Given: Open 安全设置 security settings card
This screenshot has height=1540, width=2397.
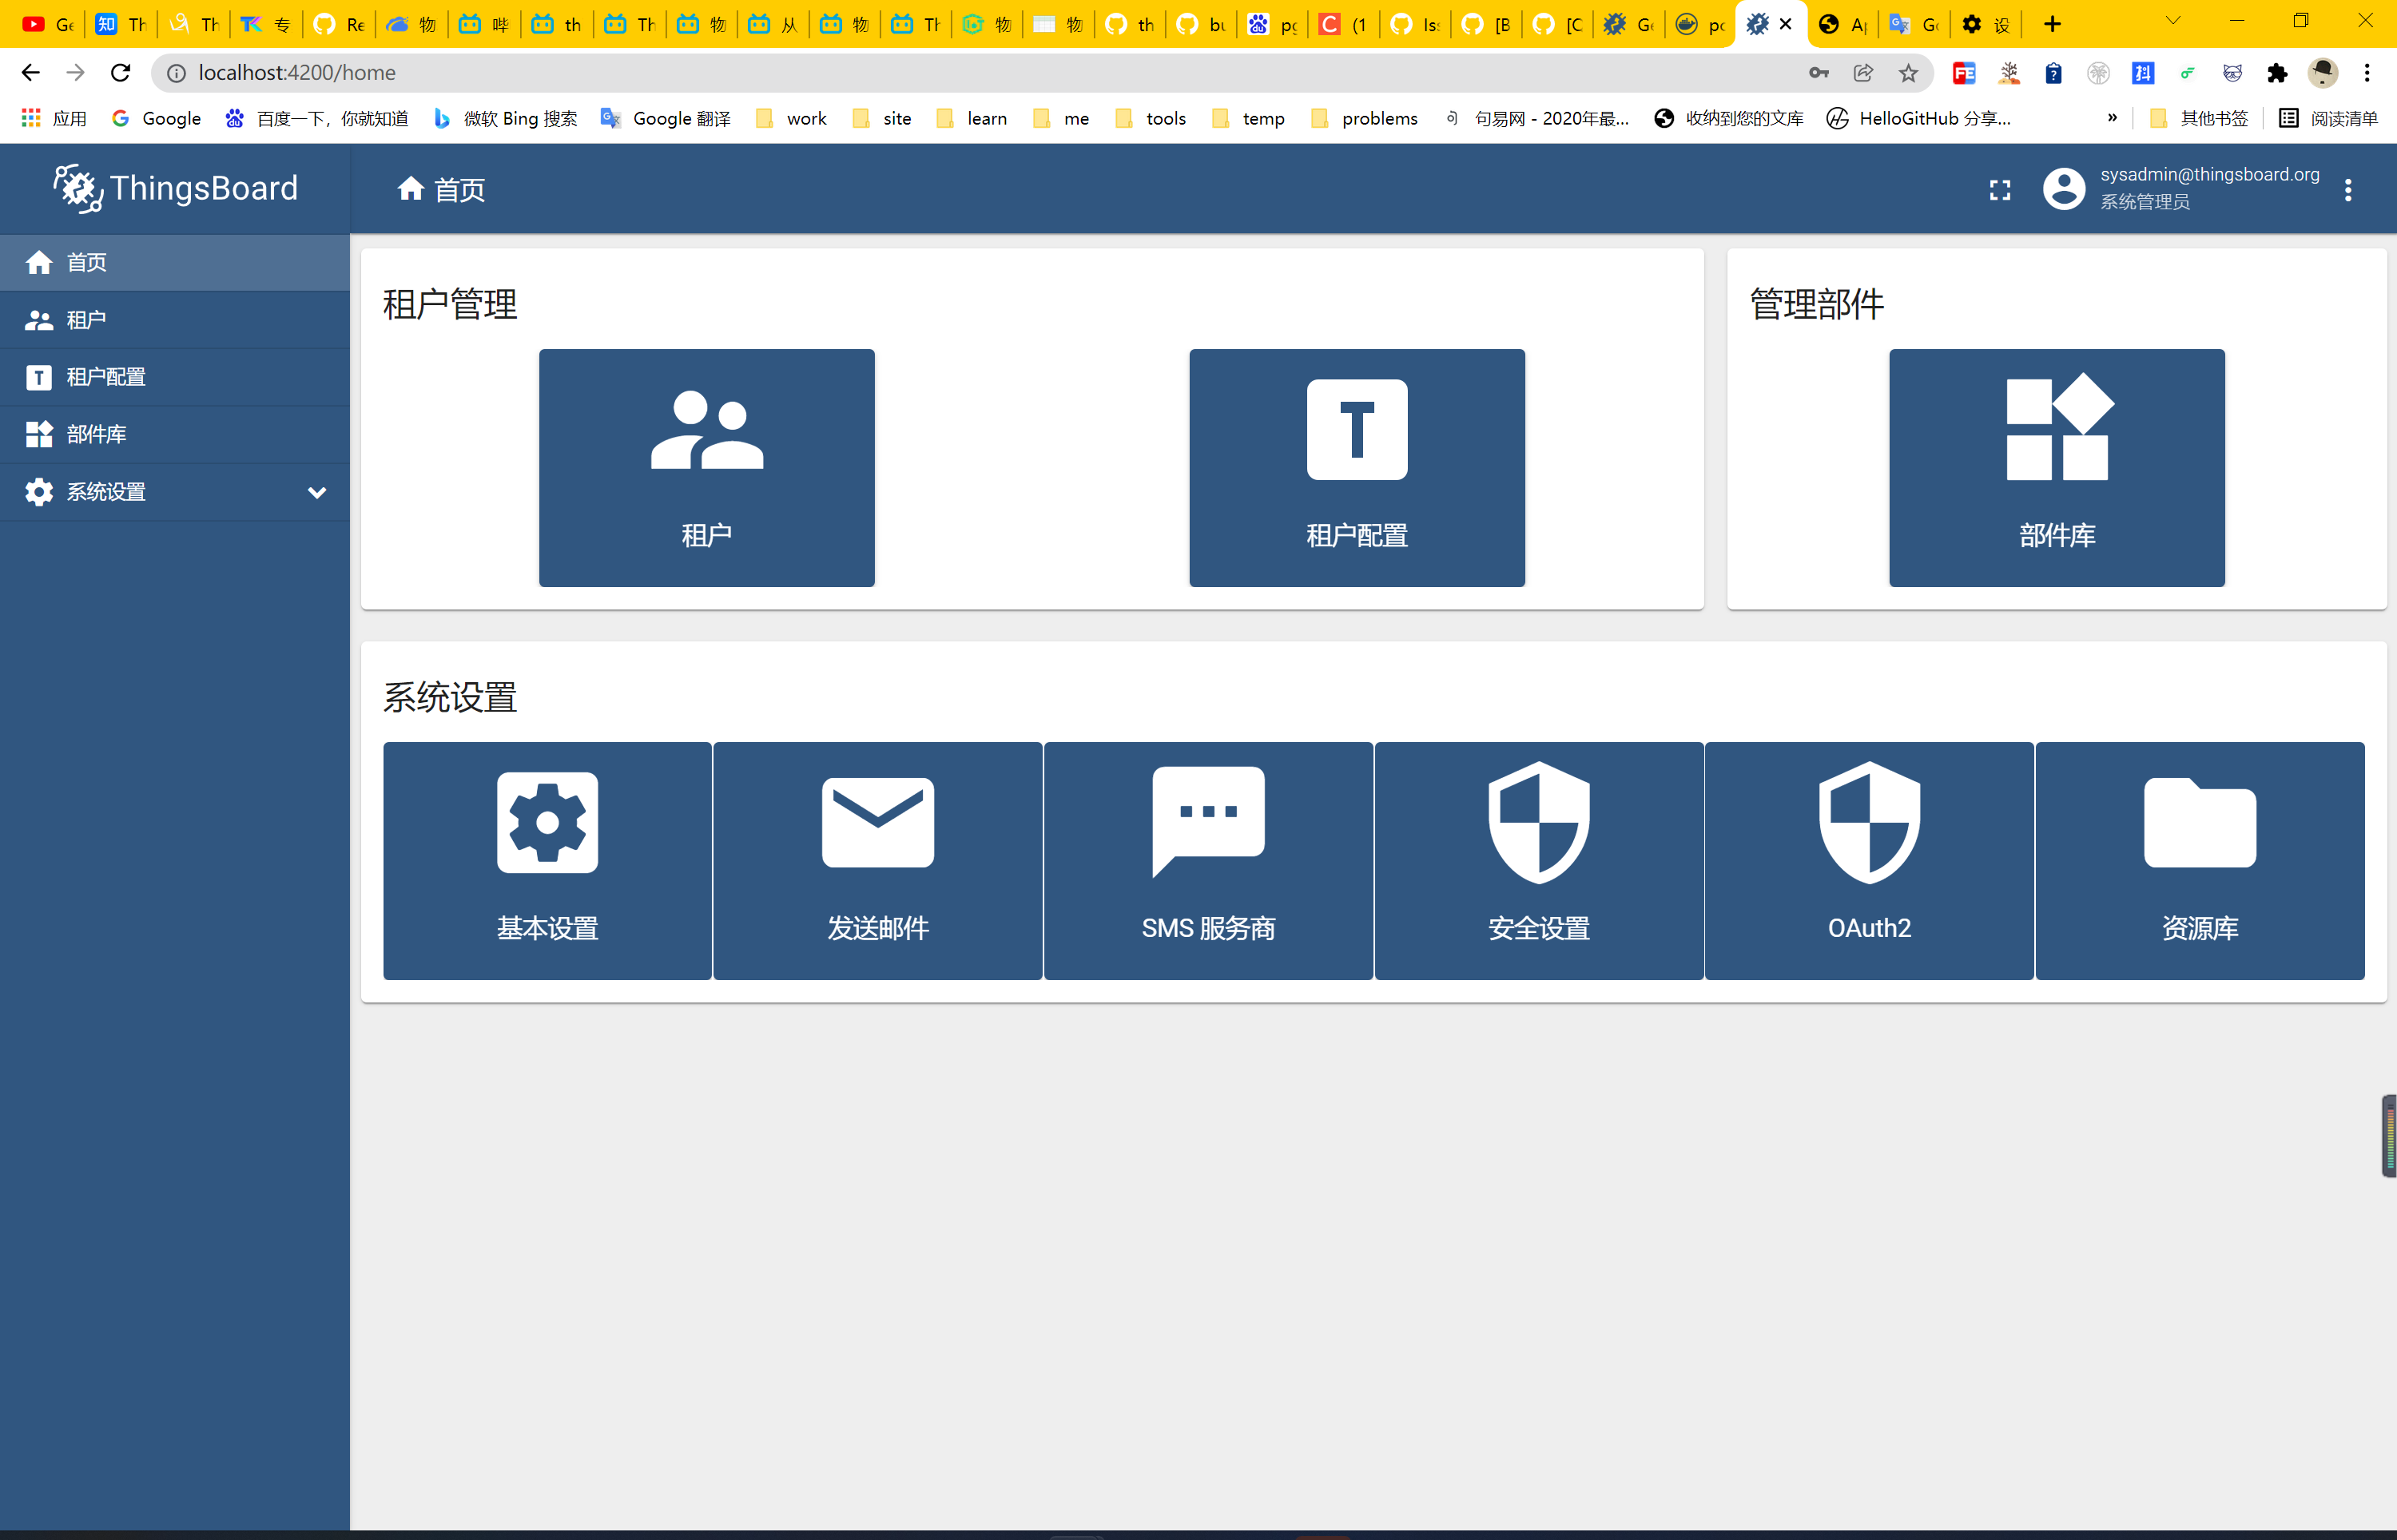Looking at the screenshot, I should coord(1538,860).
